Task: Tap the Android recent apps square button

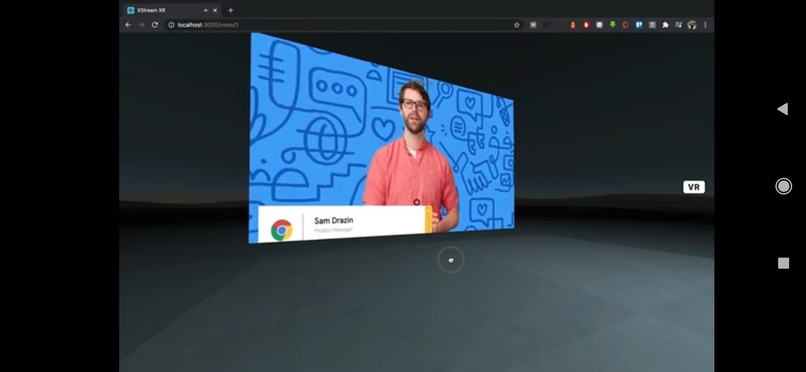Action: pos(783,263)
